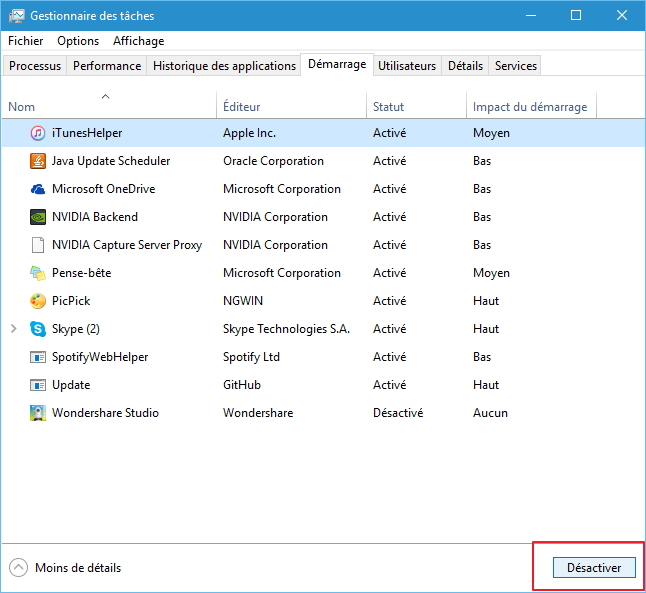Open the Affichage menu
646x593 pixels.
point(138,41)
